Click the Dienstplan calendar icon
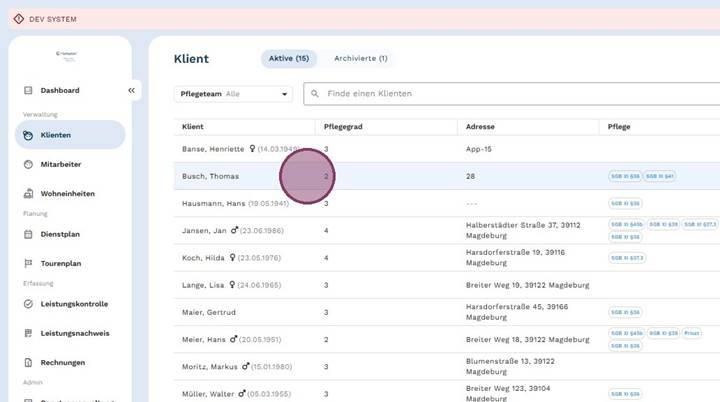Viewport: 720px width, 402px height. (28, 234)
